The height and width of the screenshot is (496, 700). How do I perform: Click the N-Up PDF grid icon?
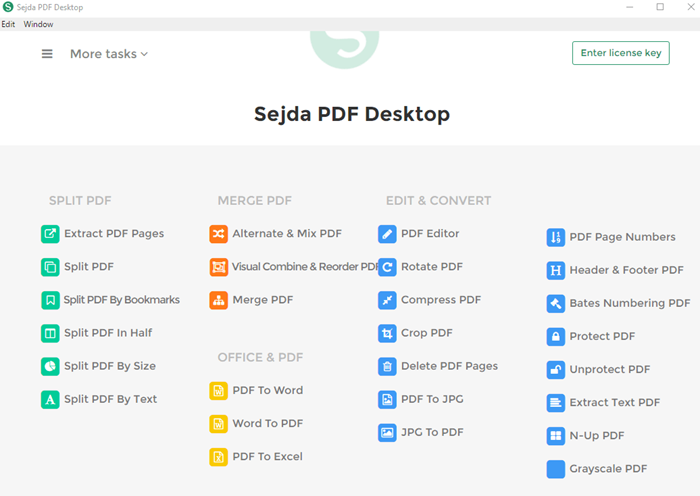click(555, 435)
